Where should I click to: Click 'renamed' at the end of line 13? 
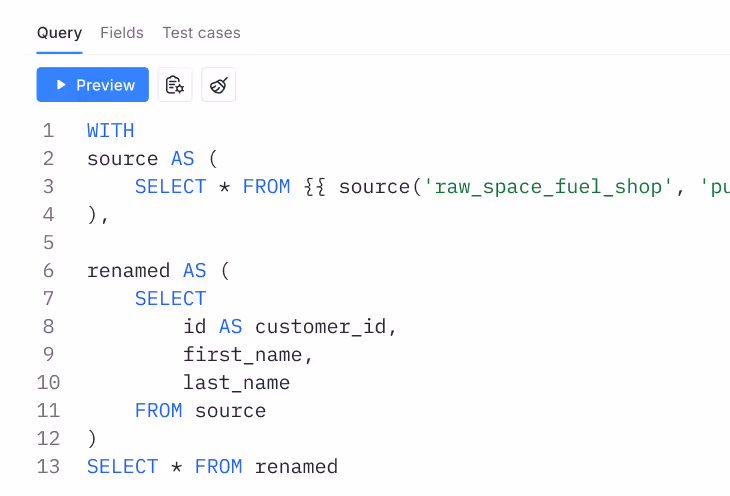tap(297, 467)
